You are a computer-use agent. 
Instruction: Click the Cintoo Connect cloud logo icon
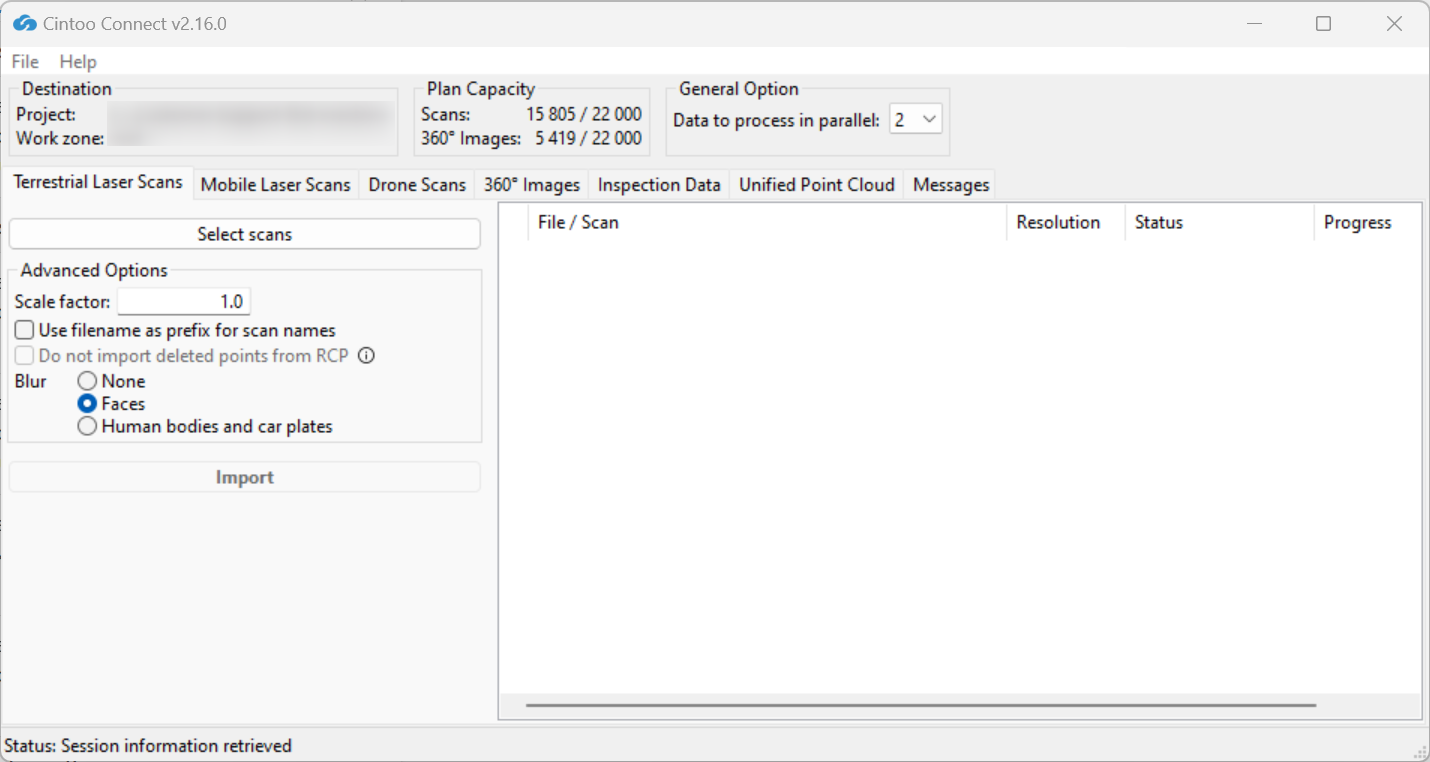point(25,23)
